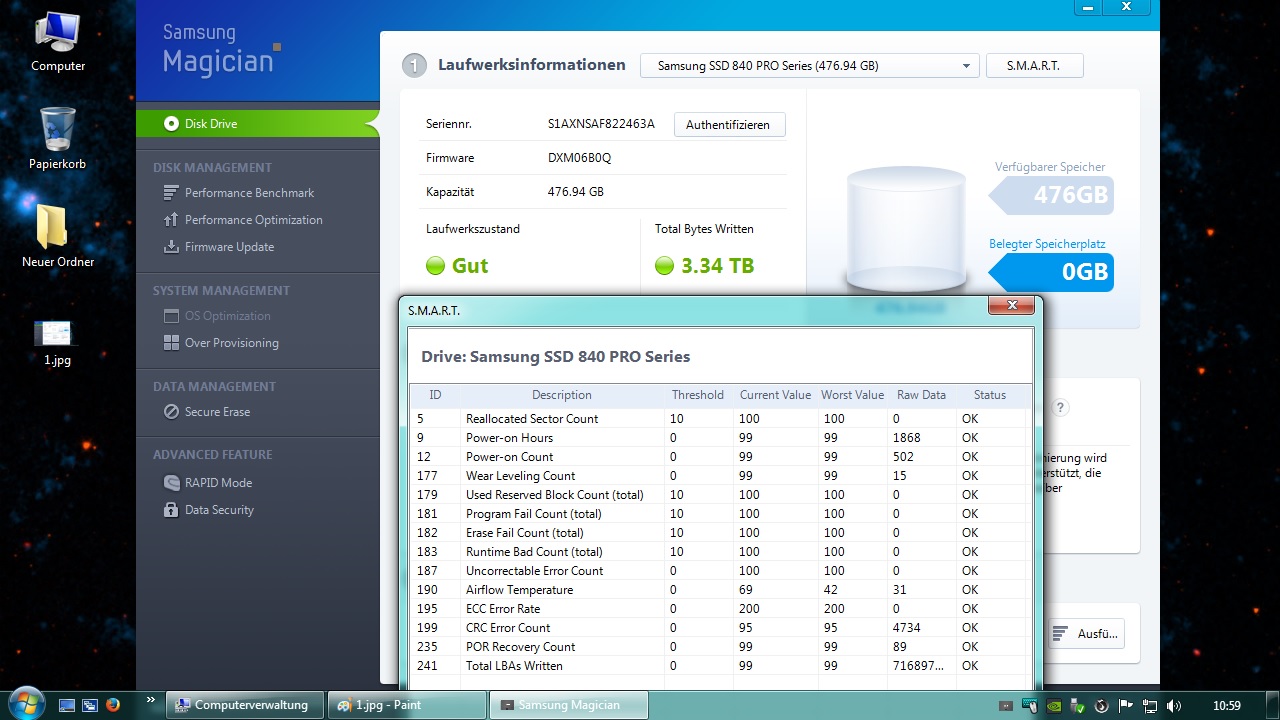
Task: Click the volume speaker tray icon
Action: click(x=1173, y=705)
